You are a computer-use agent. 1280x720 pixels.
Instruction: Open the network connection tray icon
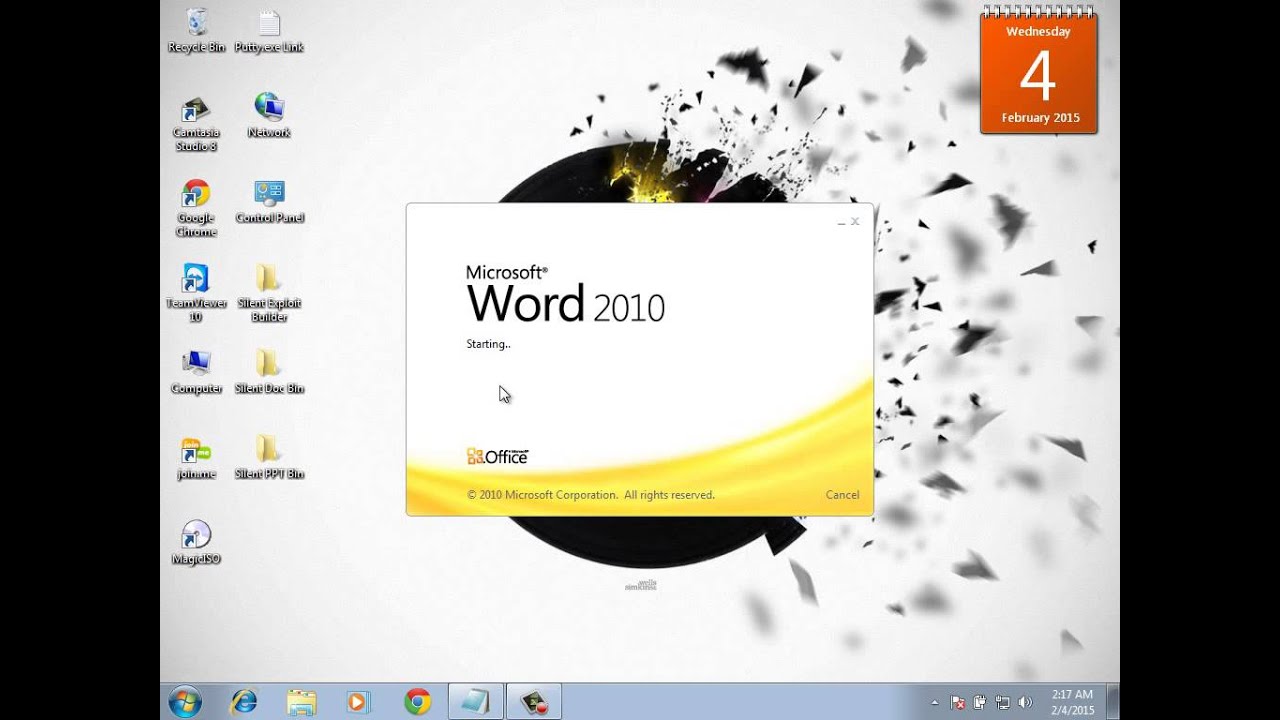click(1002, 703)
